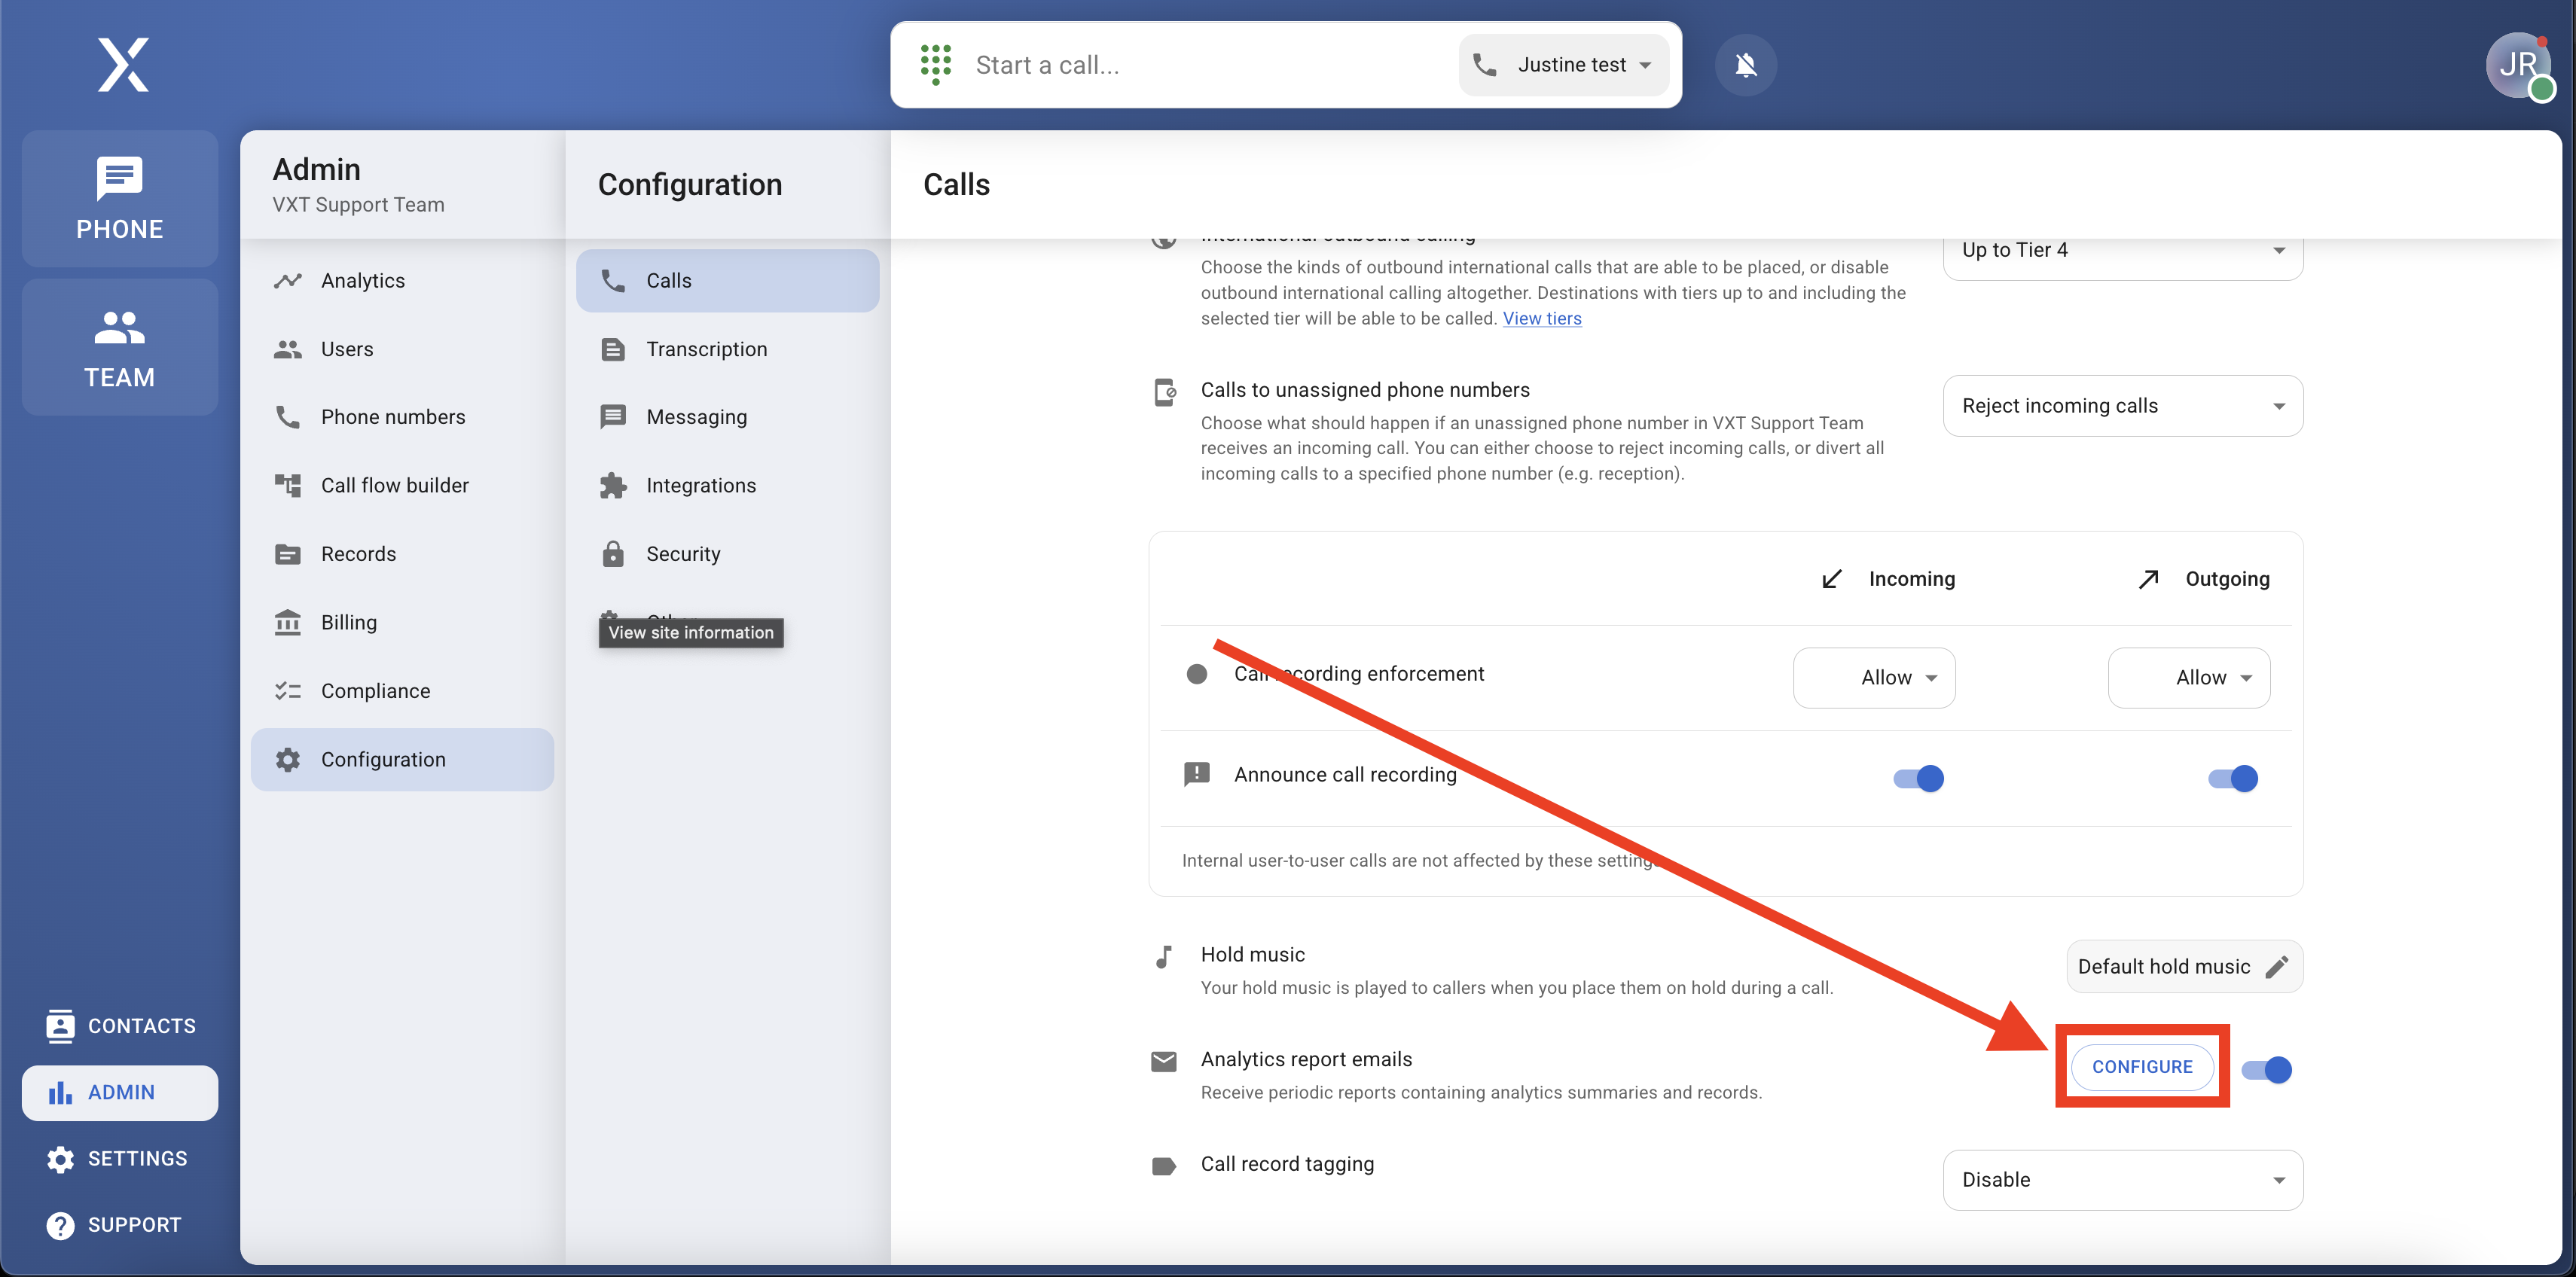
Task: Click the Analytics chart icon
Action: (x=287, y=281)
